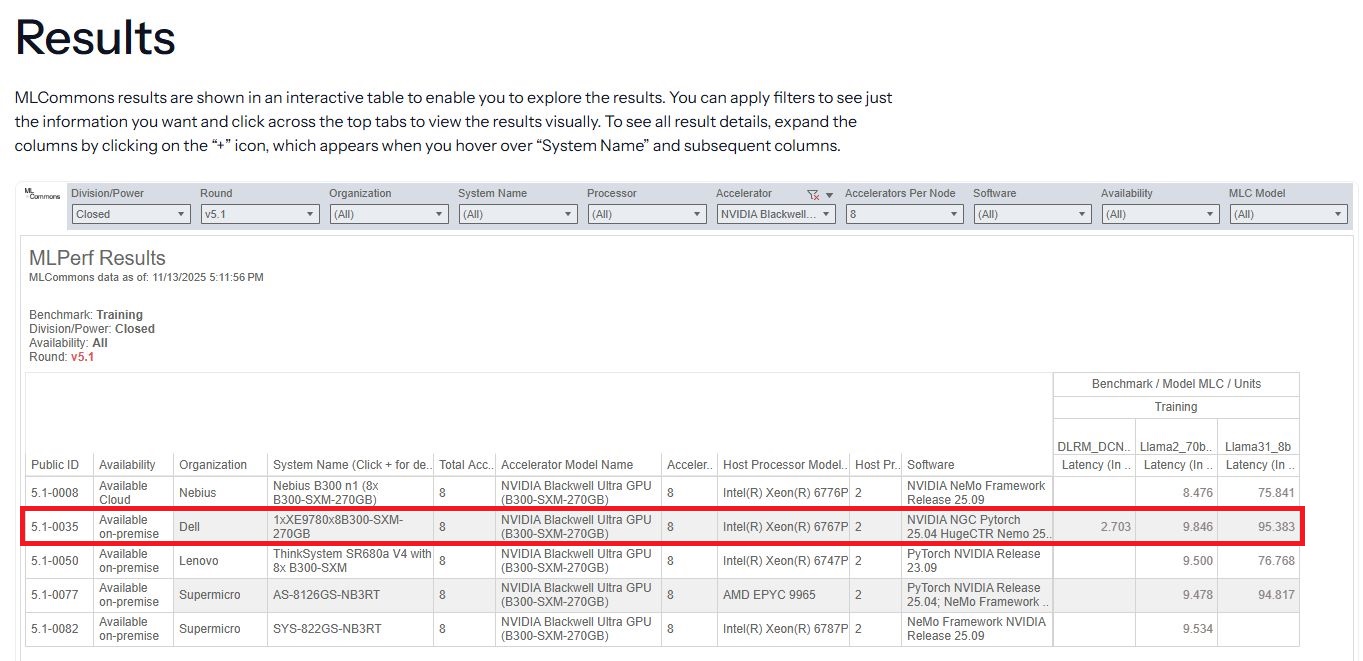Expand the Organization filter dropdown

388,214
